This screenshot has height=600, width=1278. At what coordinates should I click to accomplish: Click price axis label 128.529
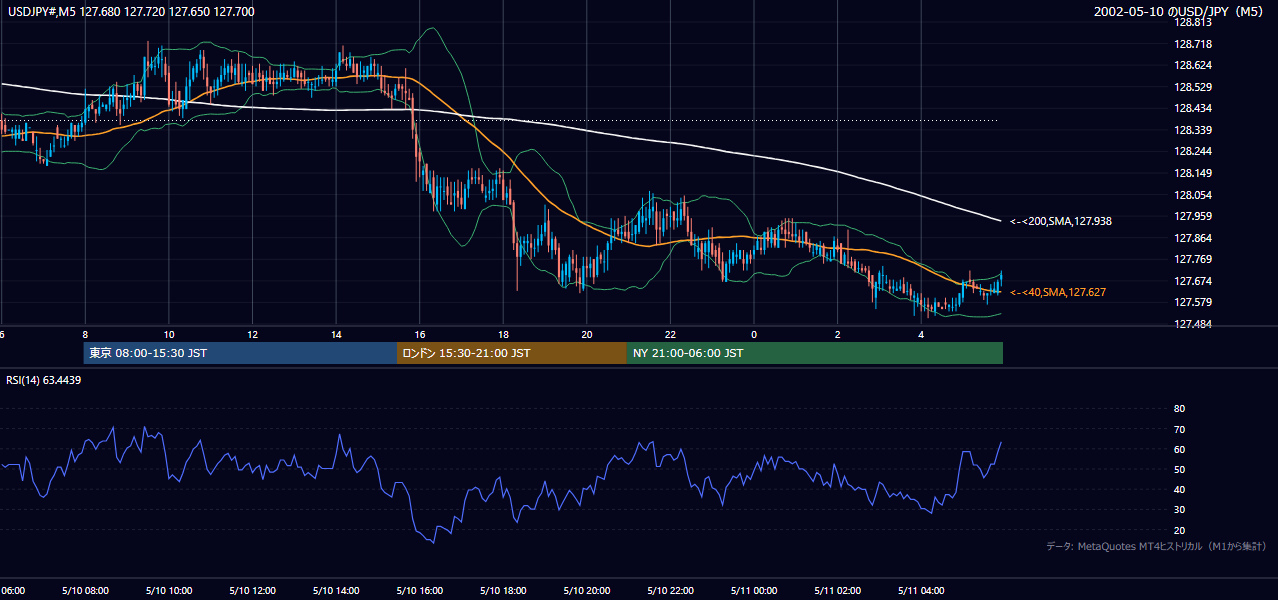click(1192, 87)
